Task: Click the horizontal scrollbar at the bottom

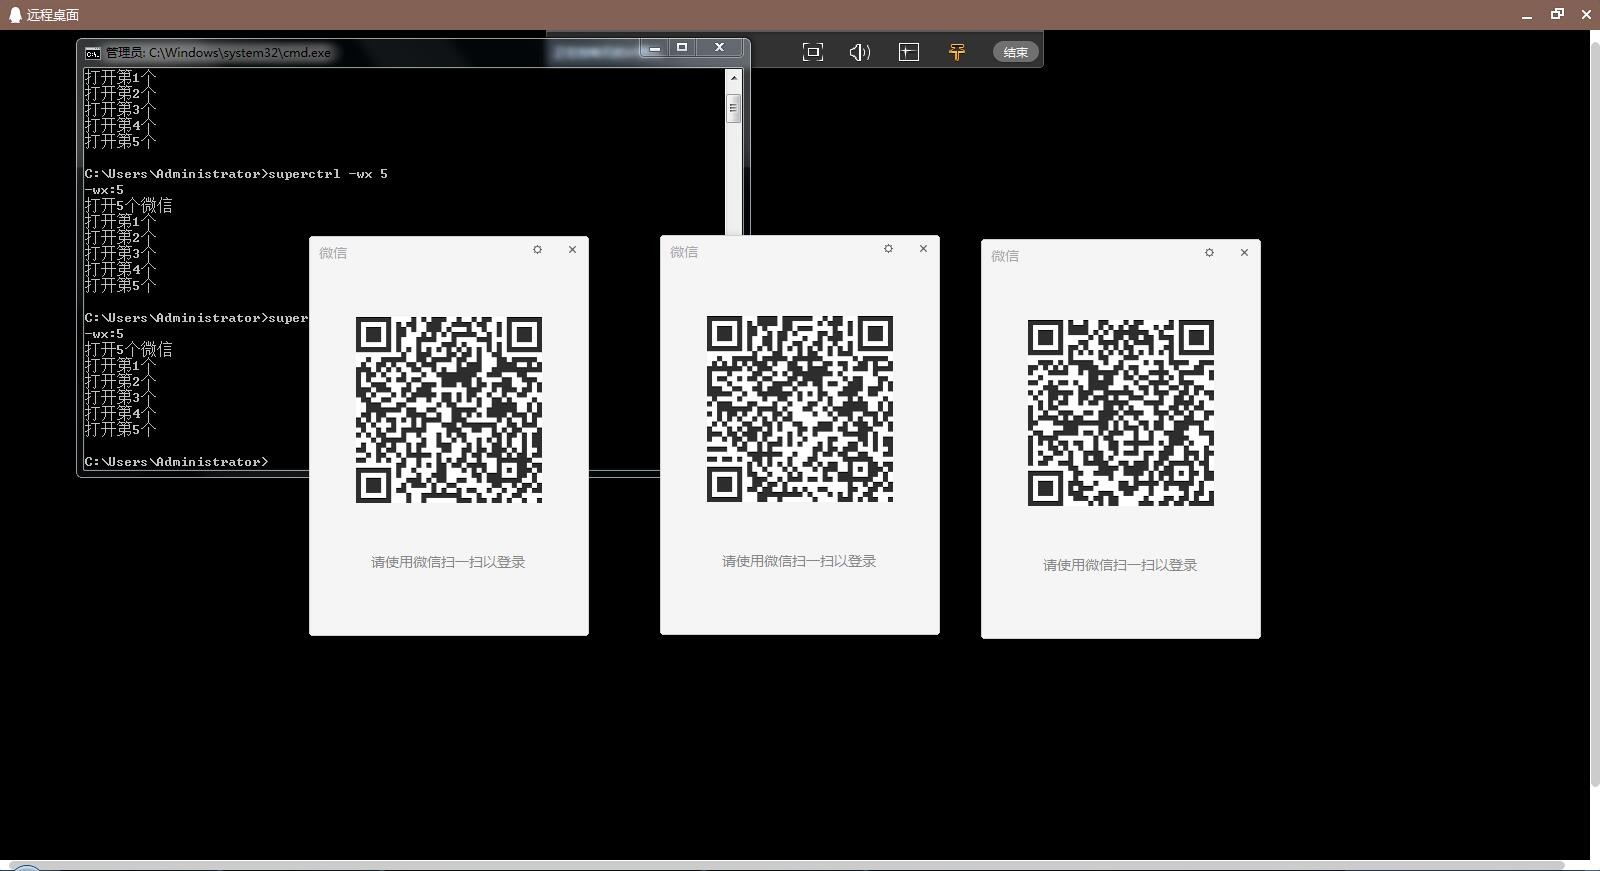Action: [787, 865]
